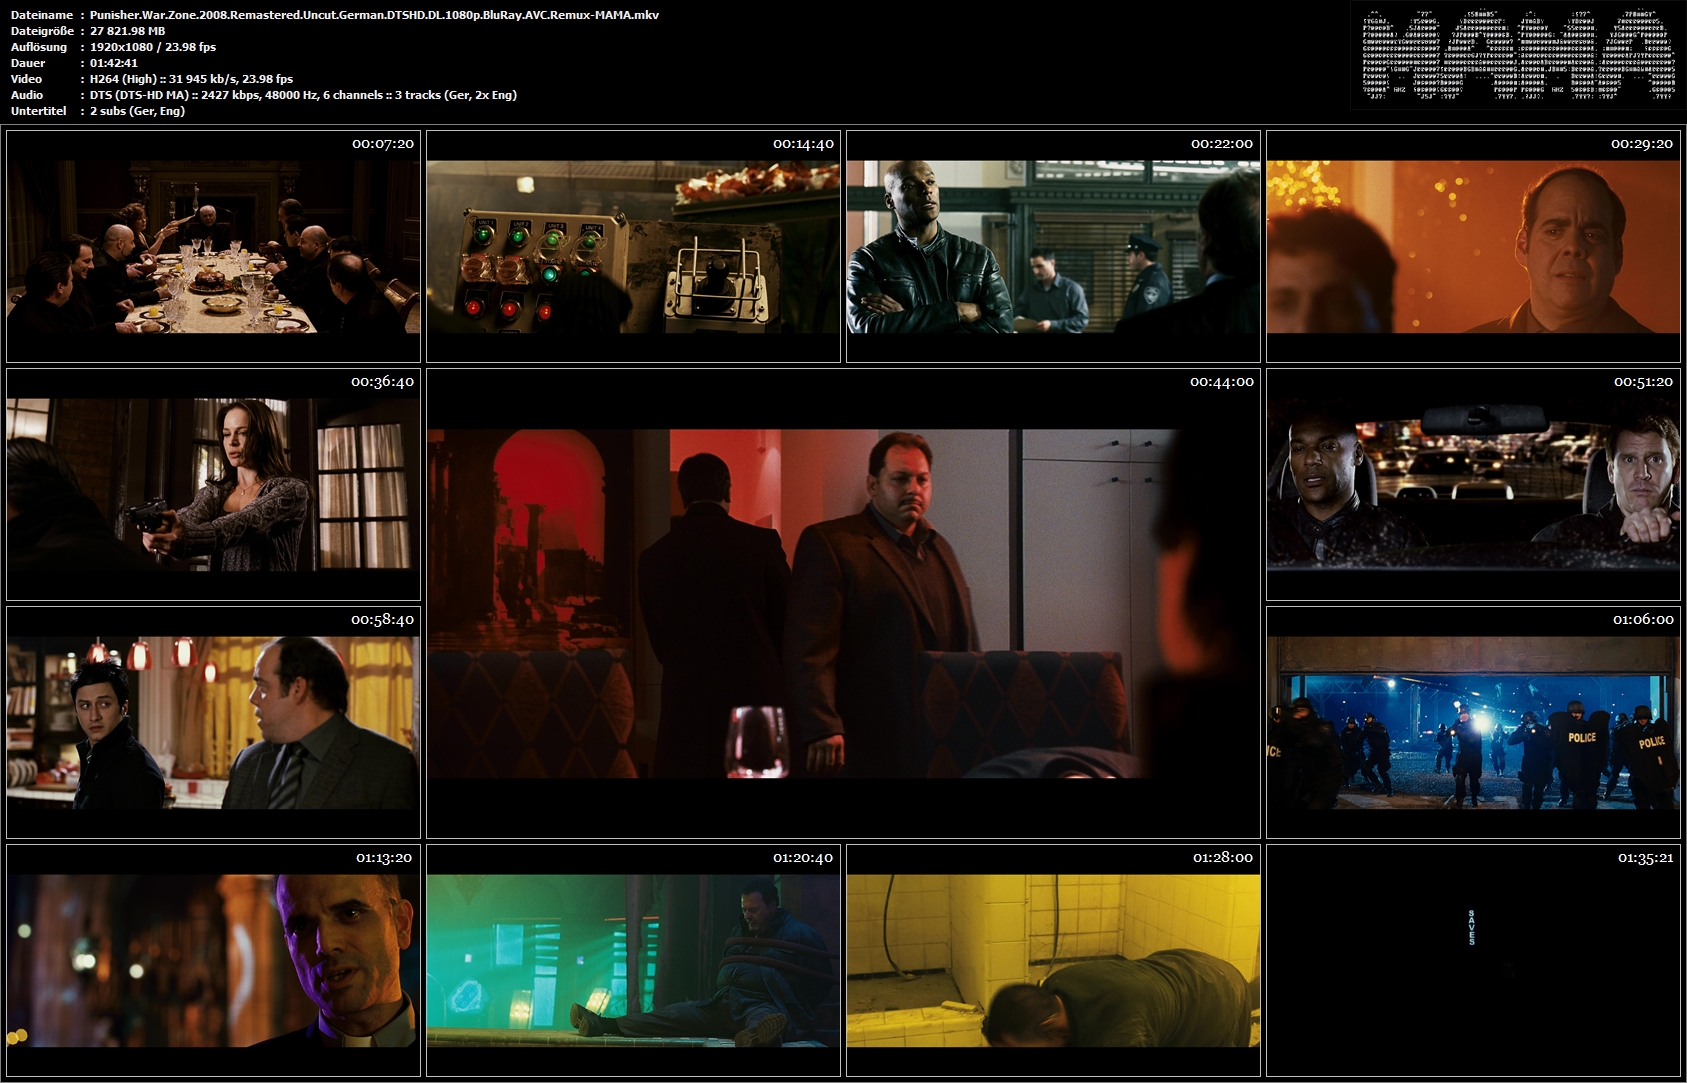The width and height of the screenshot is (1687, 1083).
Task: Open the police station thumbnail stamped 00:22:00
Action: point(1053,246)
